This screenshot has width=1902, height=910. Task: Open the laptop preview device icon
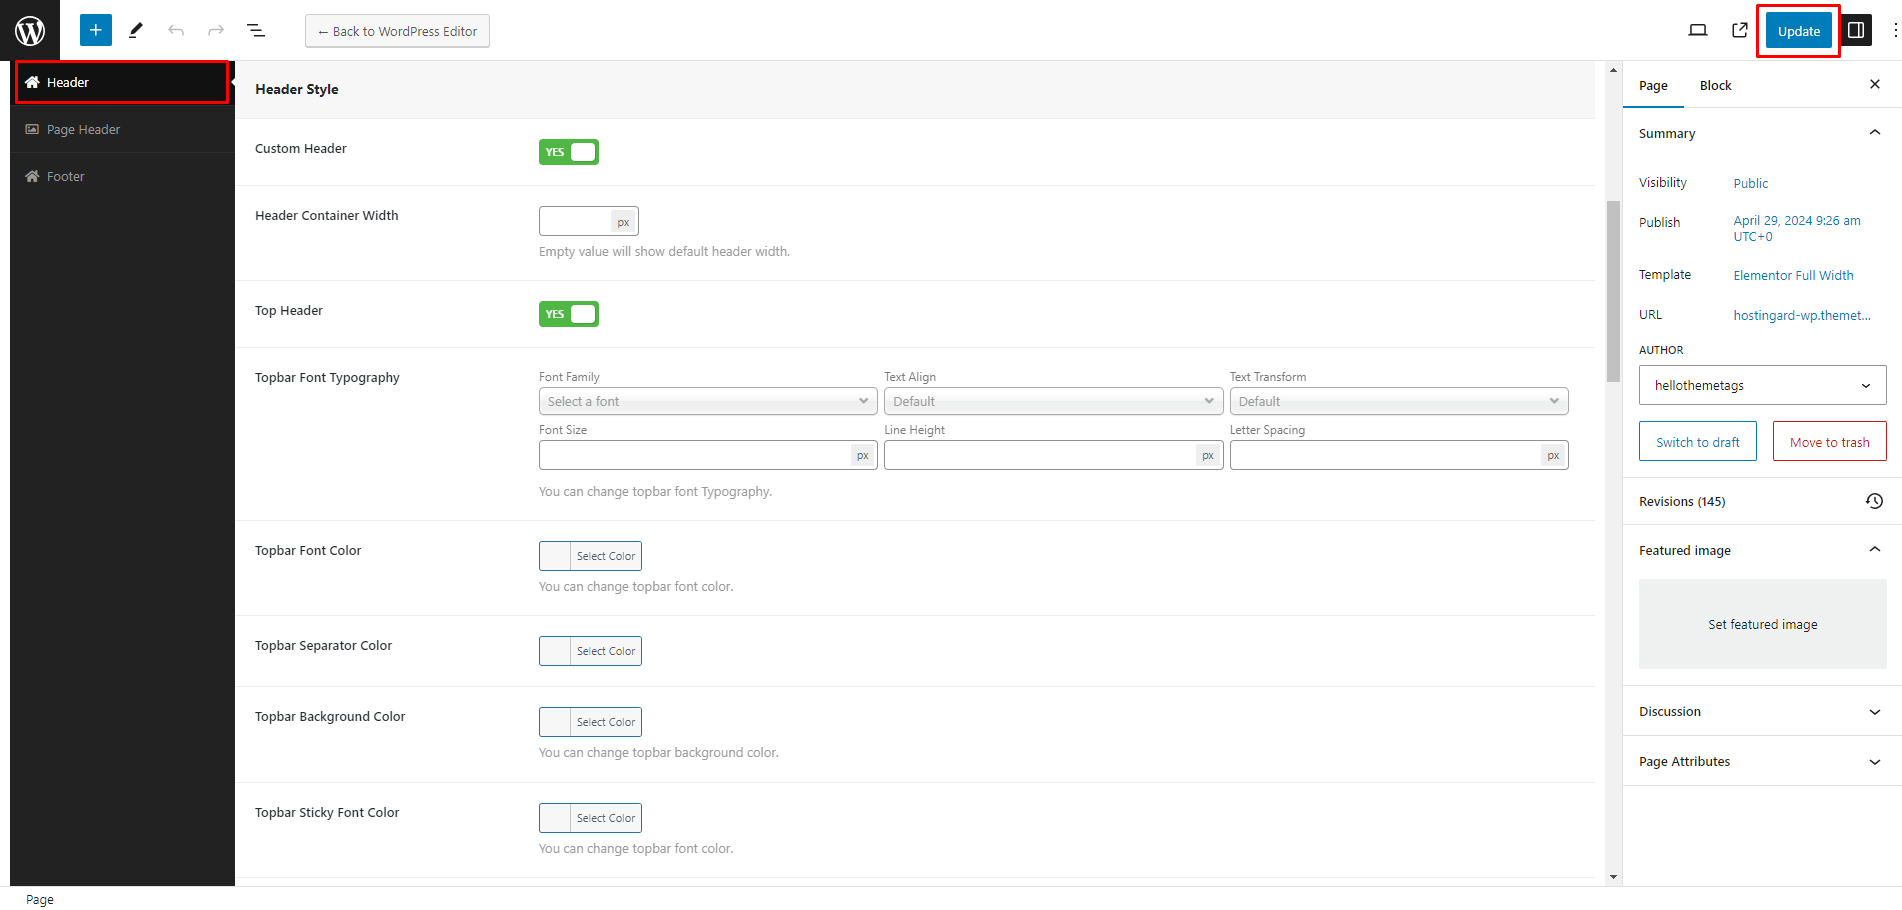point(1698,30)
